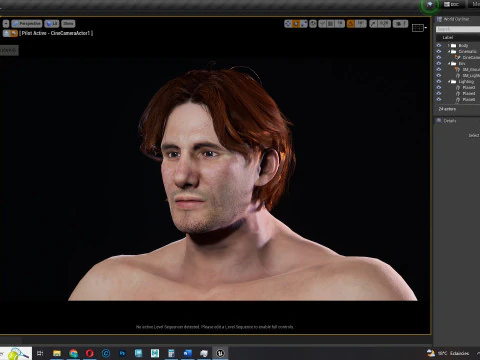Open the viewport layout maximize button

[x=419, y=28]
